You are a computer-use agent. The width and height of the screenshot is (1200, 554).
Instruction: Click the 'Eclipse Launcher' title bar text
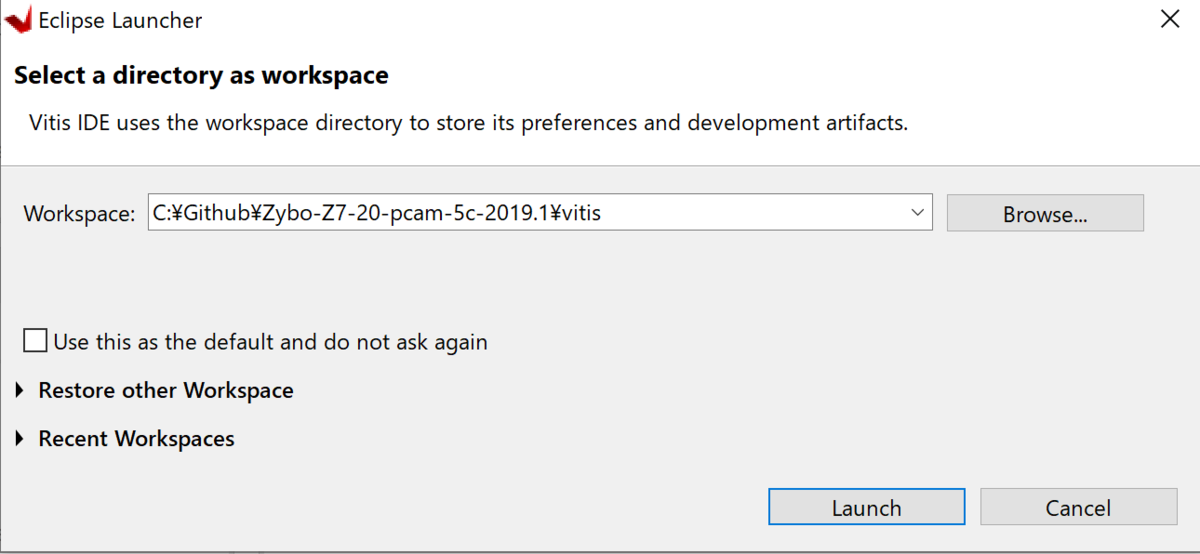click(120, 20)
